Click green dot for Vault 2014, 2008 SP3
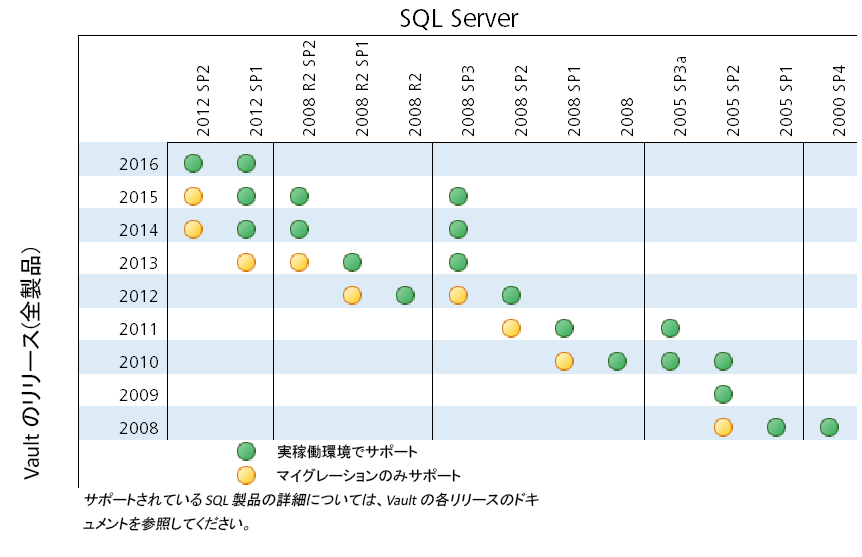This screenshot has height=557, width=862. (x=458, y=229)
